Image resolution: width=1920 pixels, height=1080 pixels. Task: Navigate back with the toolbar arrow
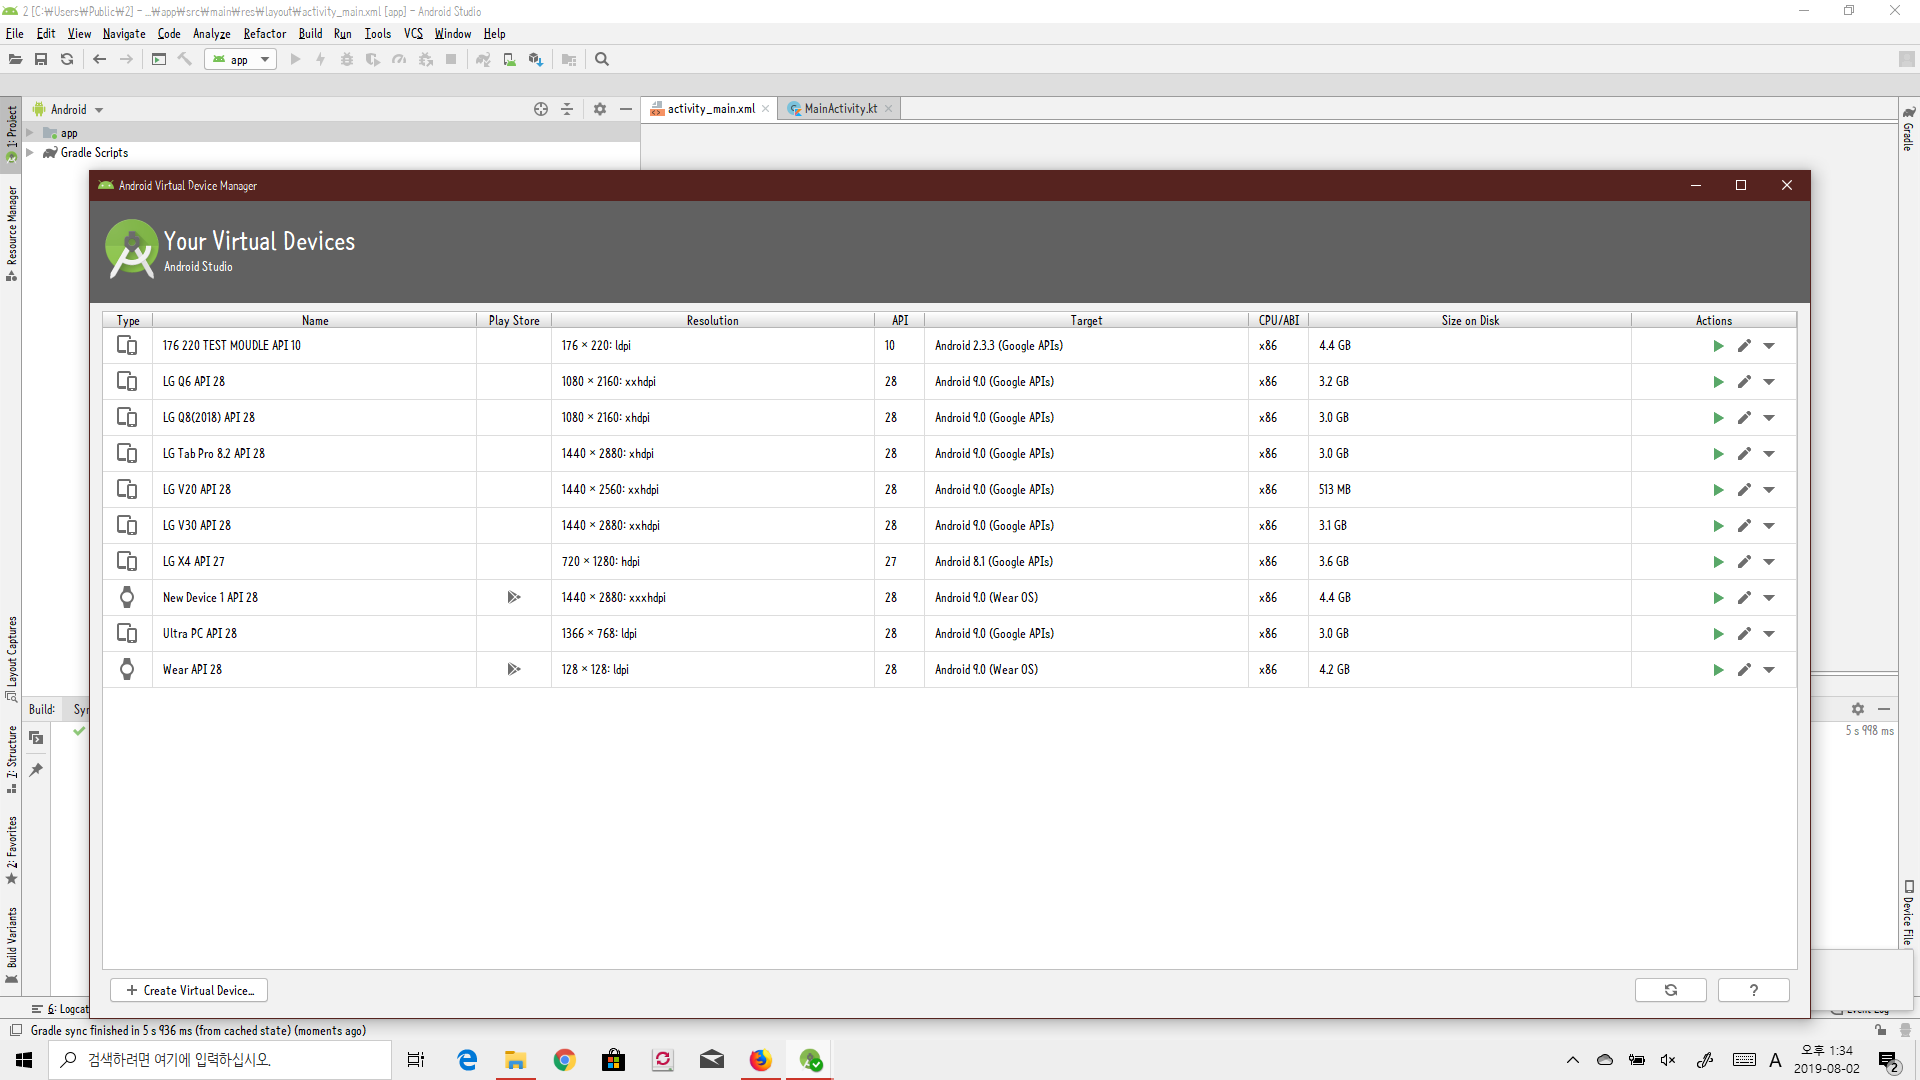[x=99, y=60]
